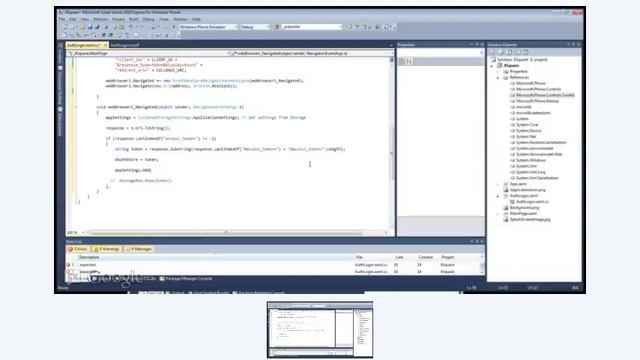Click the last Solution Explorer toolbar icon

coord(526,52)
